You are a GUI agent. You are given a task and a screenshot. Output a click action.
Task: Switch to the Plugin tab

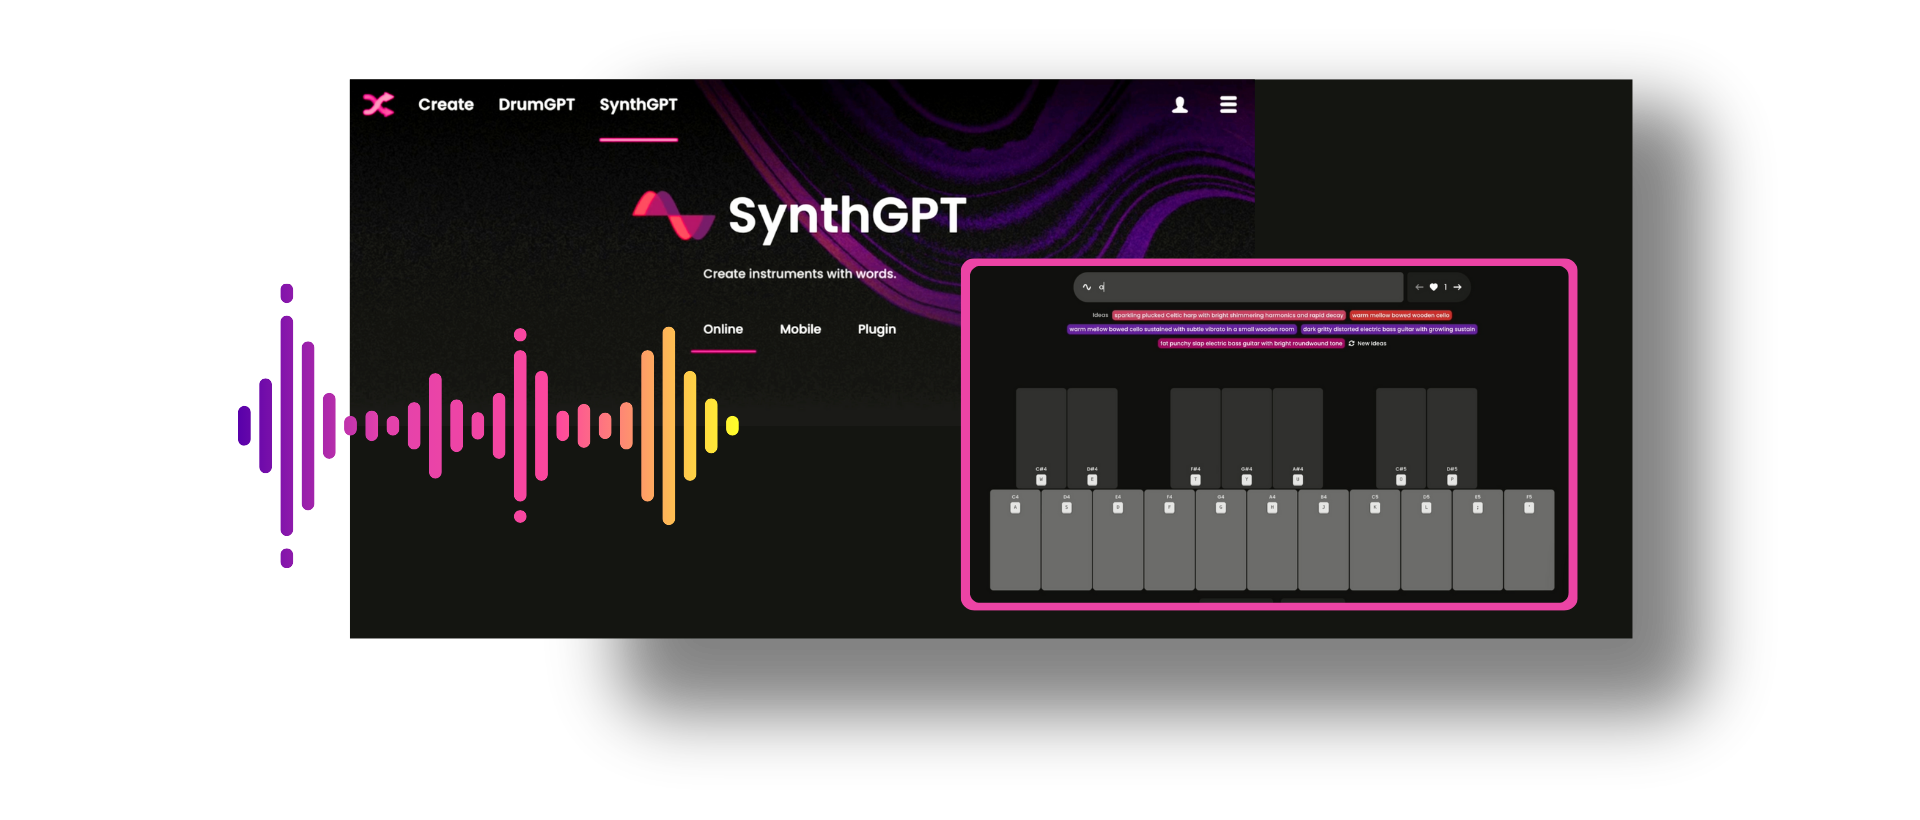(877, 329)
